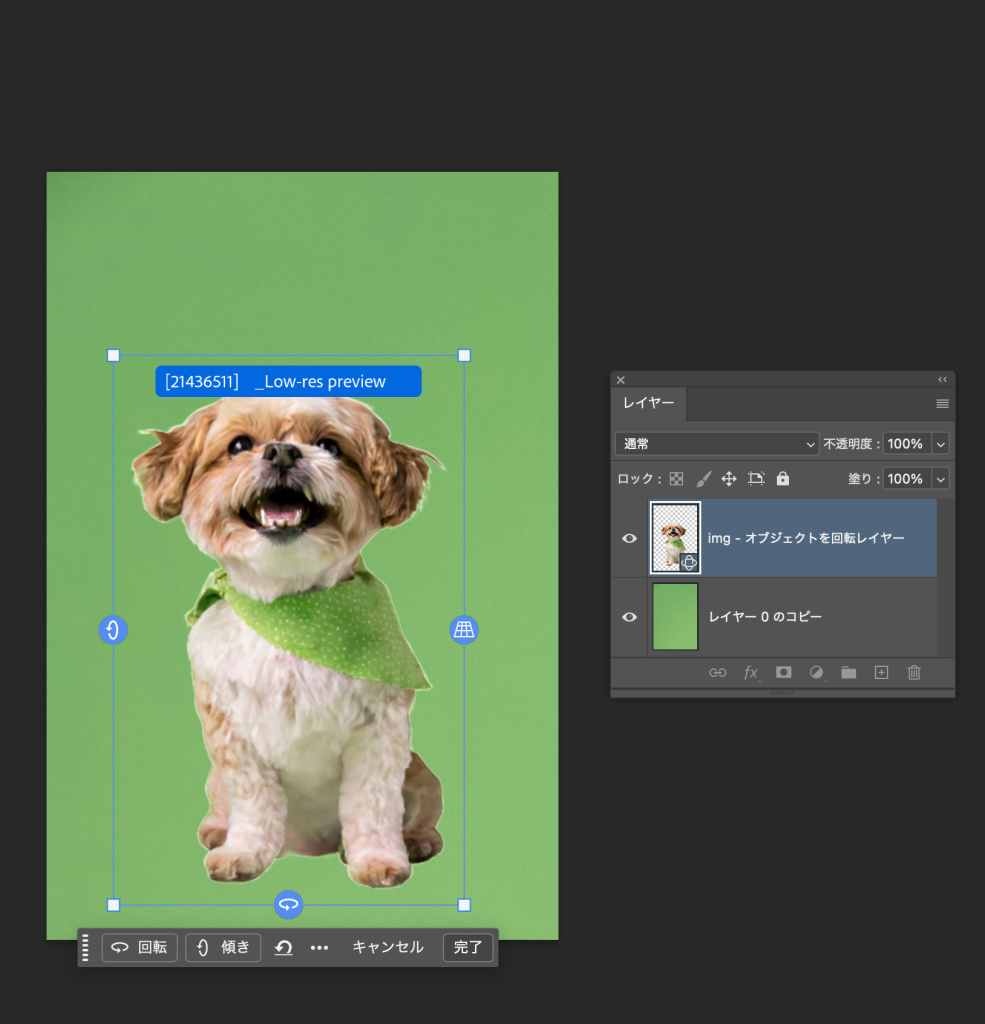Click キャンセル in the taskbar
The image size is (985, 1024).
tap(387, 947)
